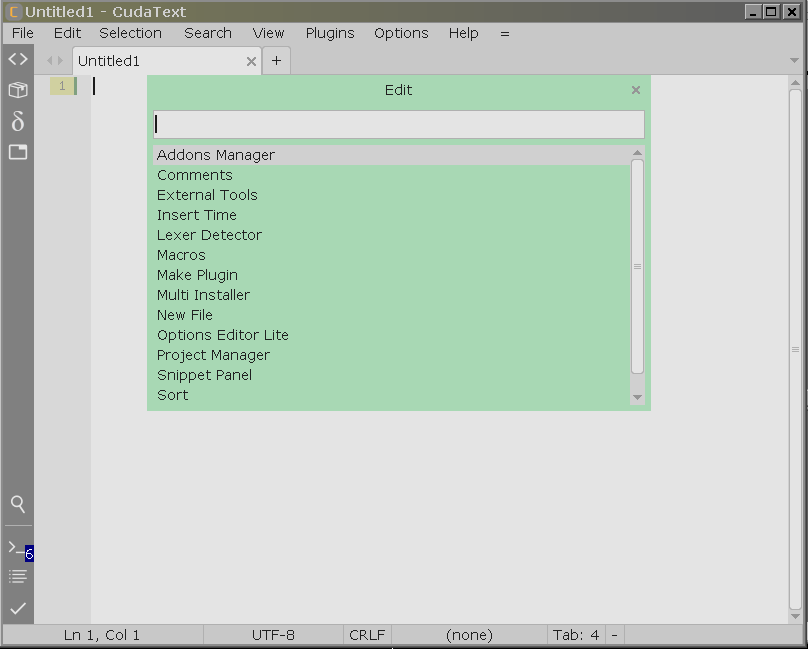Select Insert Time in the list
Image resolution: width=808 pixels, height=649 pixels.
point(392,215)
